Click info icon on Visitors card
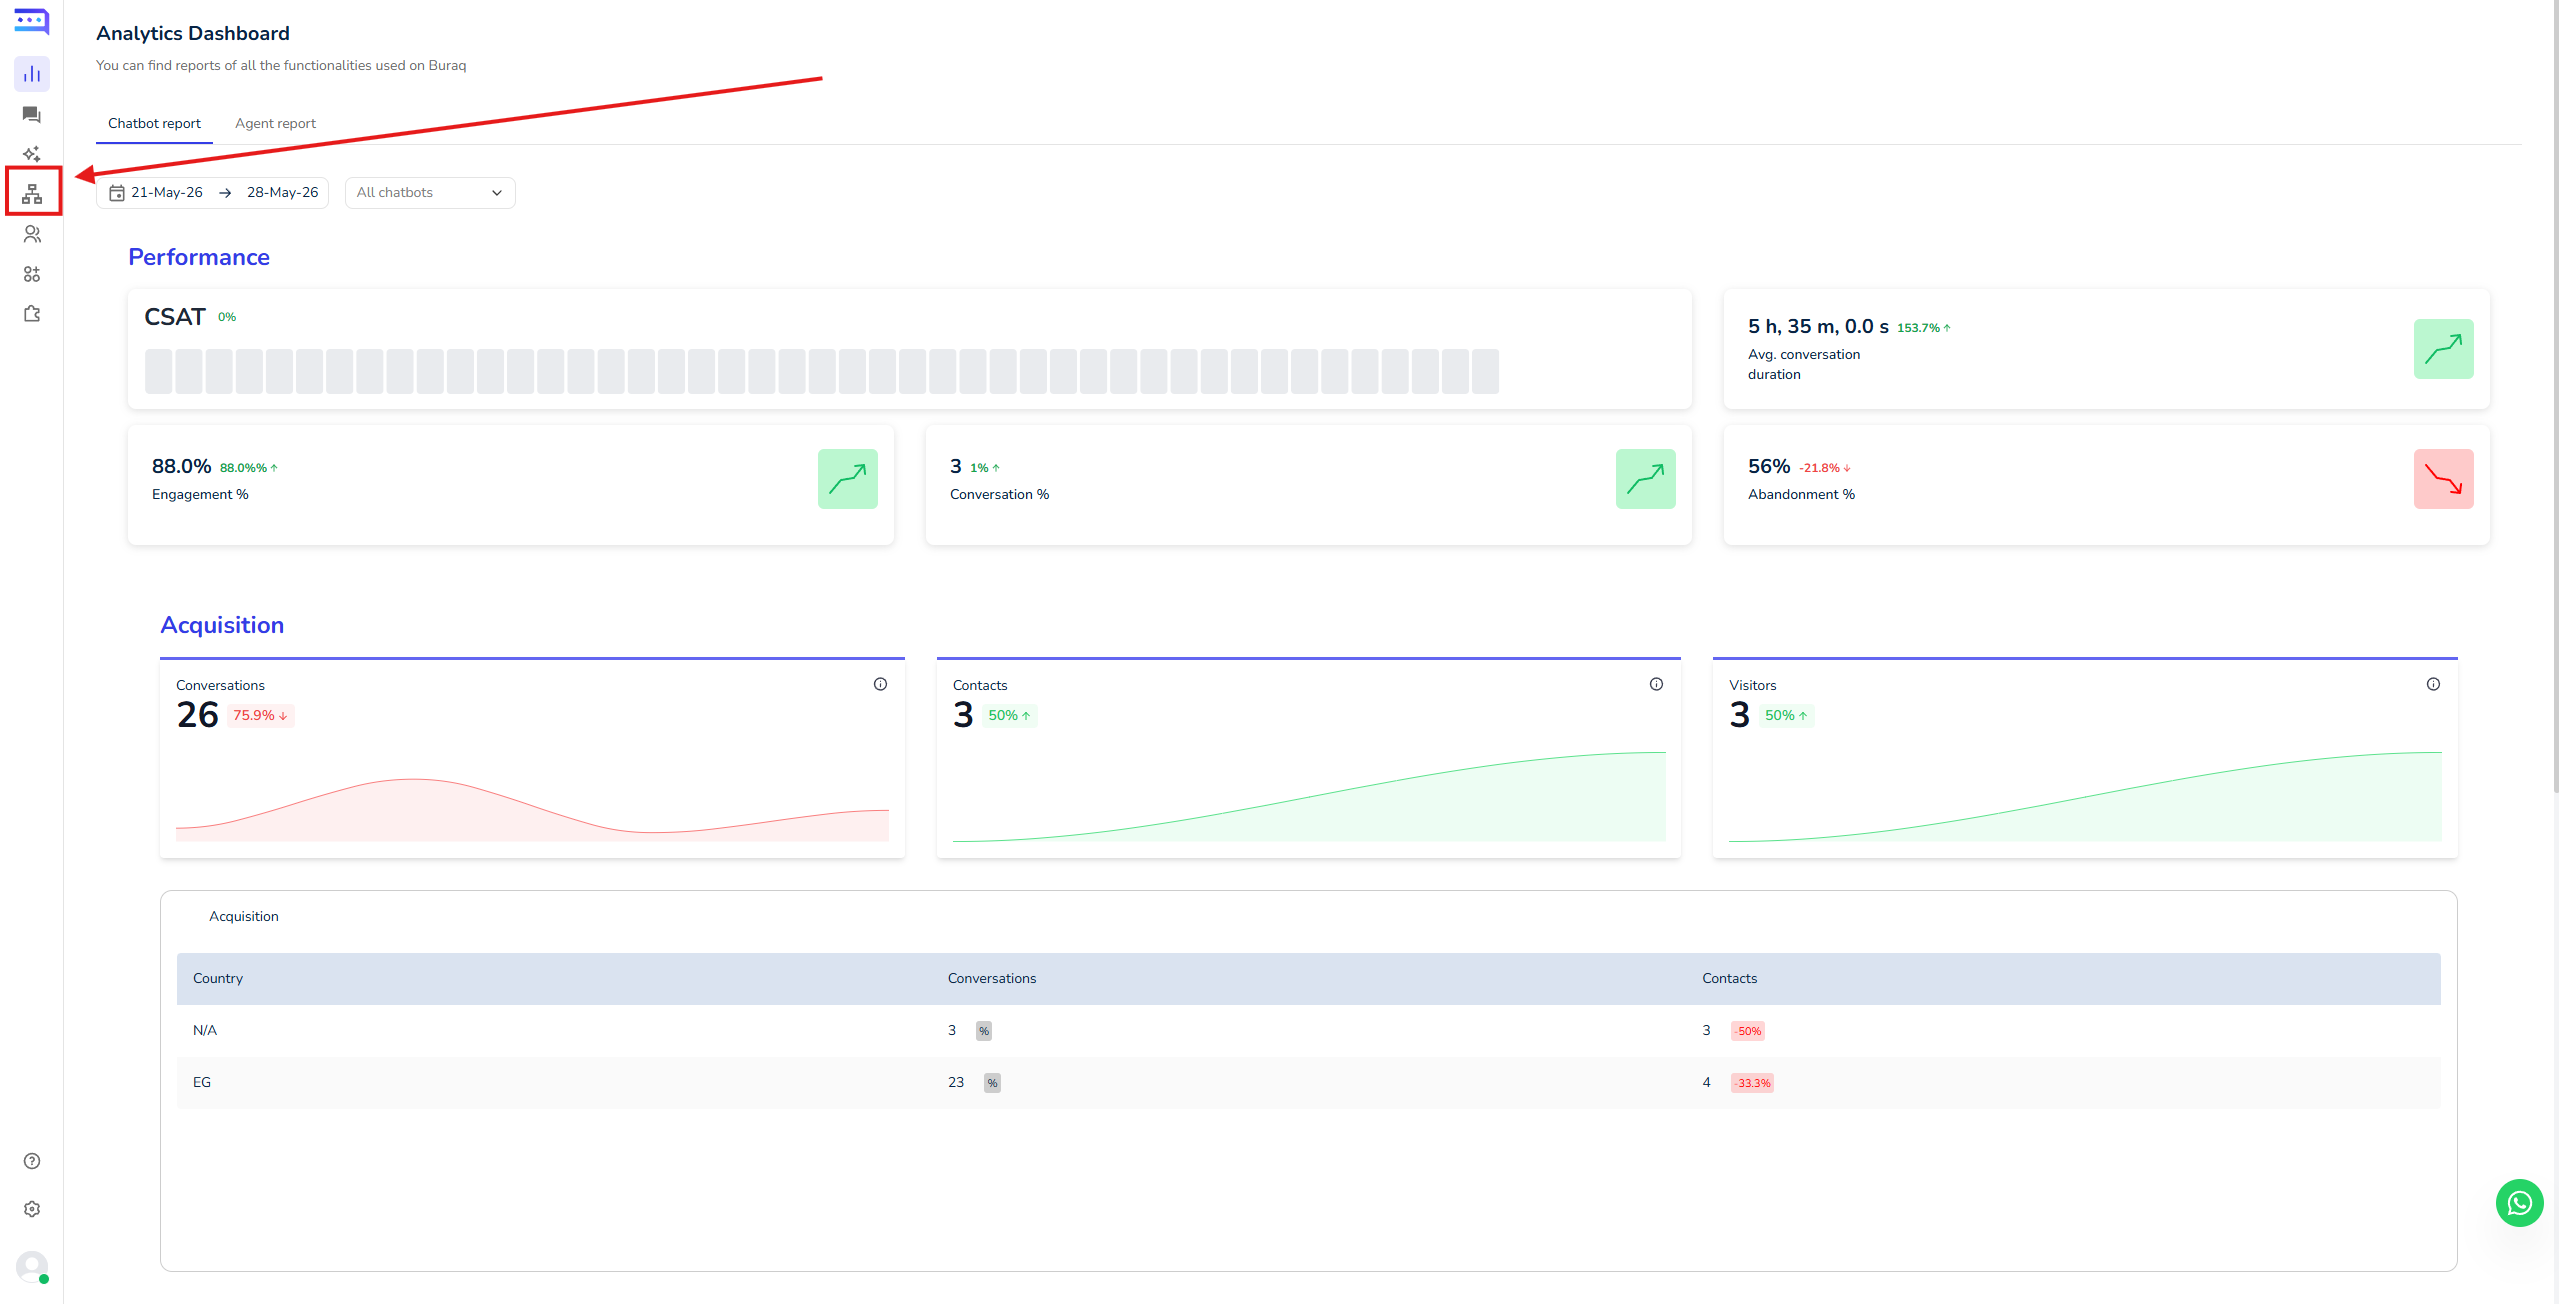The height and width of the screenshot is (1304, 2559). tap(2433, 684)
